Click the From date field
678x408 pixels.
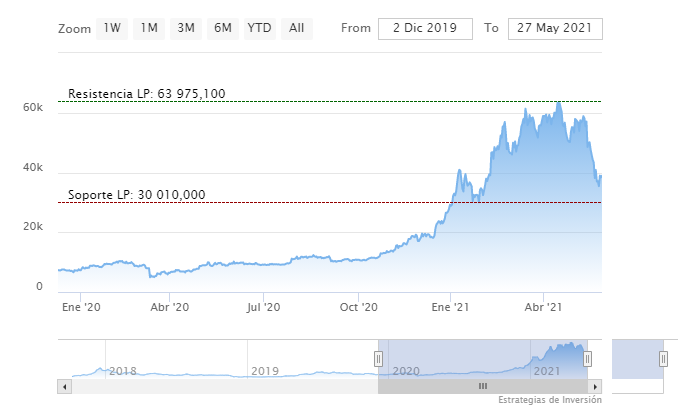pos(425,28)
